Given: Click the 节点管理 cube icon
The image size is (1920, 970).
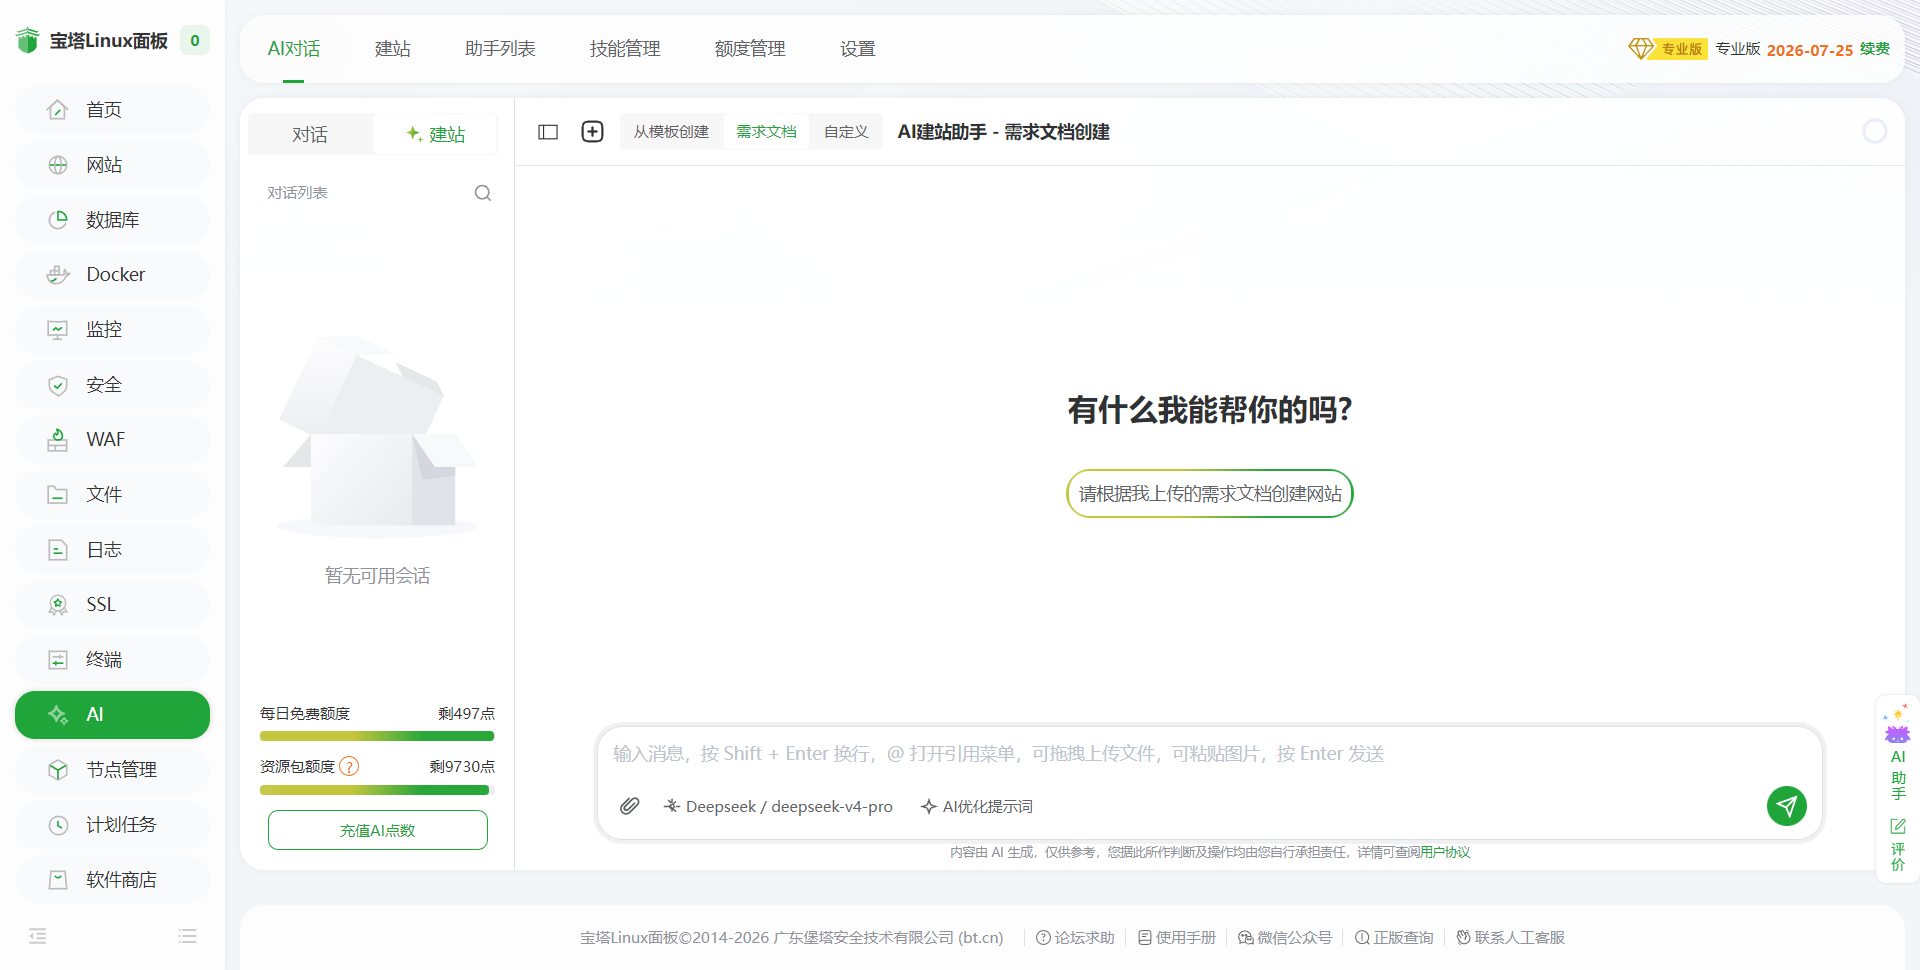Looking at the screenshot, I should pyautogui.click(x=58, y=770).
